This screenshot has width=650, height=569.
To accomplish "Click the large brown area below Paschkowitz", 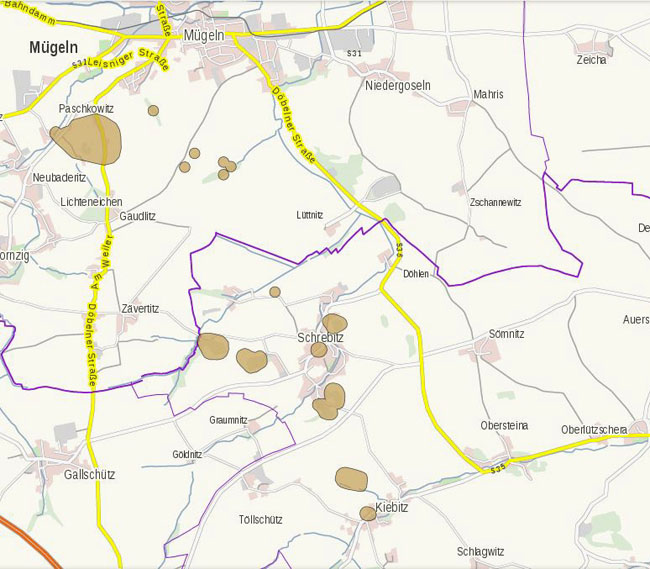I will (88, 139).
